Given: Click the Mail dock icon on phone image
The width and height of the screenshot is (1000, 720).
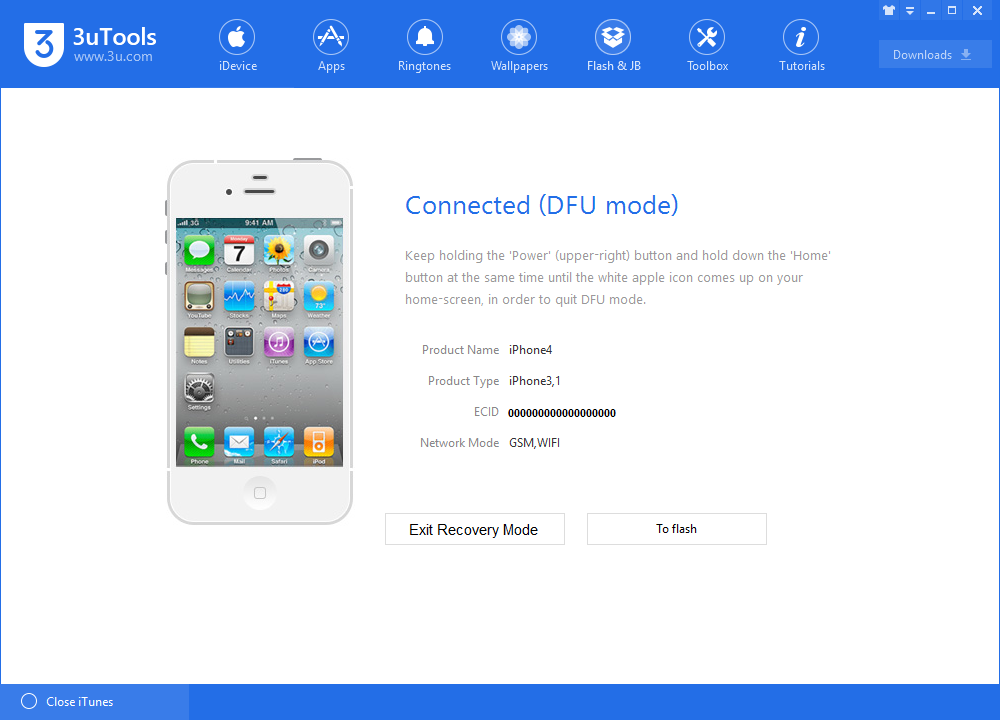Looking at the screenshot, I should tap(239, 441).
